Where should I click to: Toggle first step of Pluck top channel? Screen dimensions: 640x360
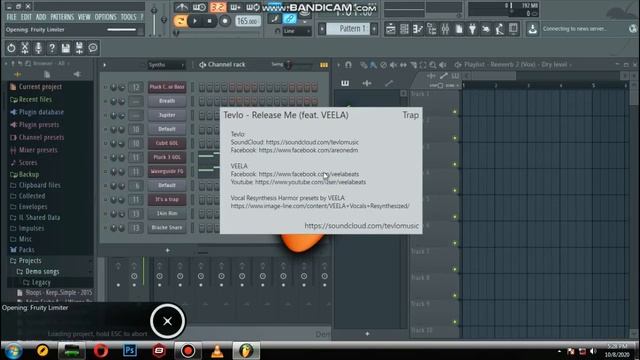click(x=202, y=87)
